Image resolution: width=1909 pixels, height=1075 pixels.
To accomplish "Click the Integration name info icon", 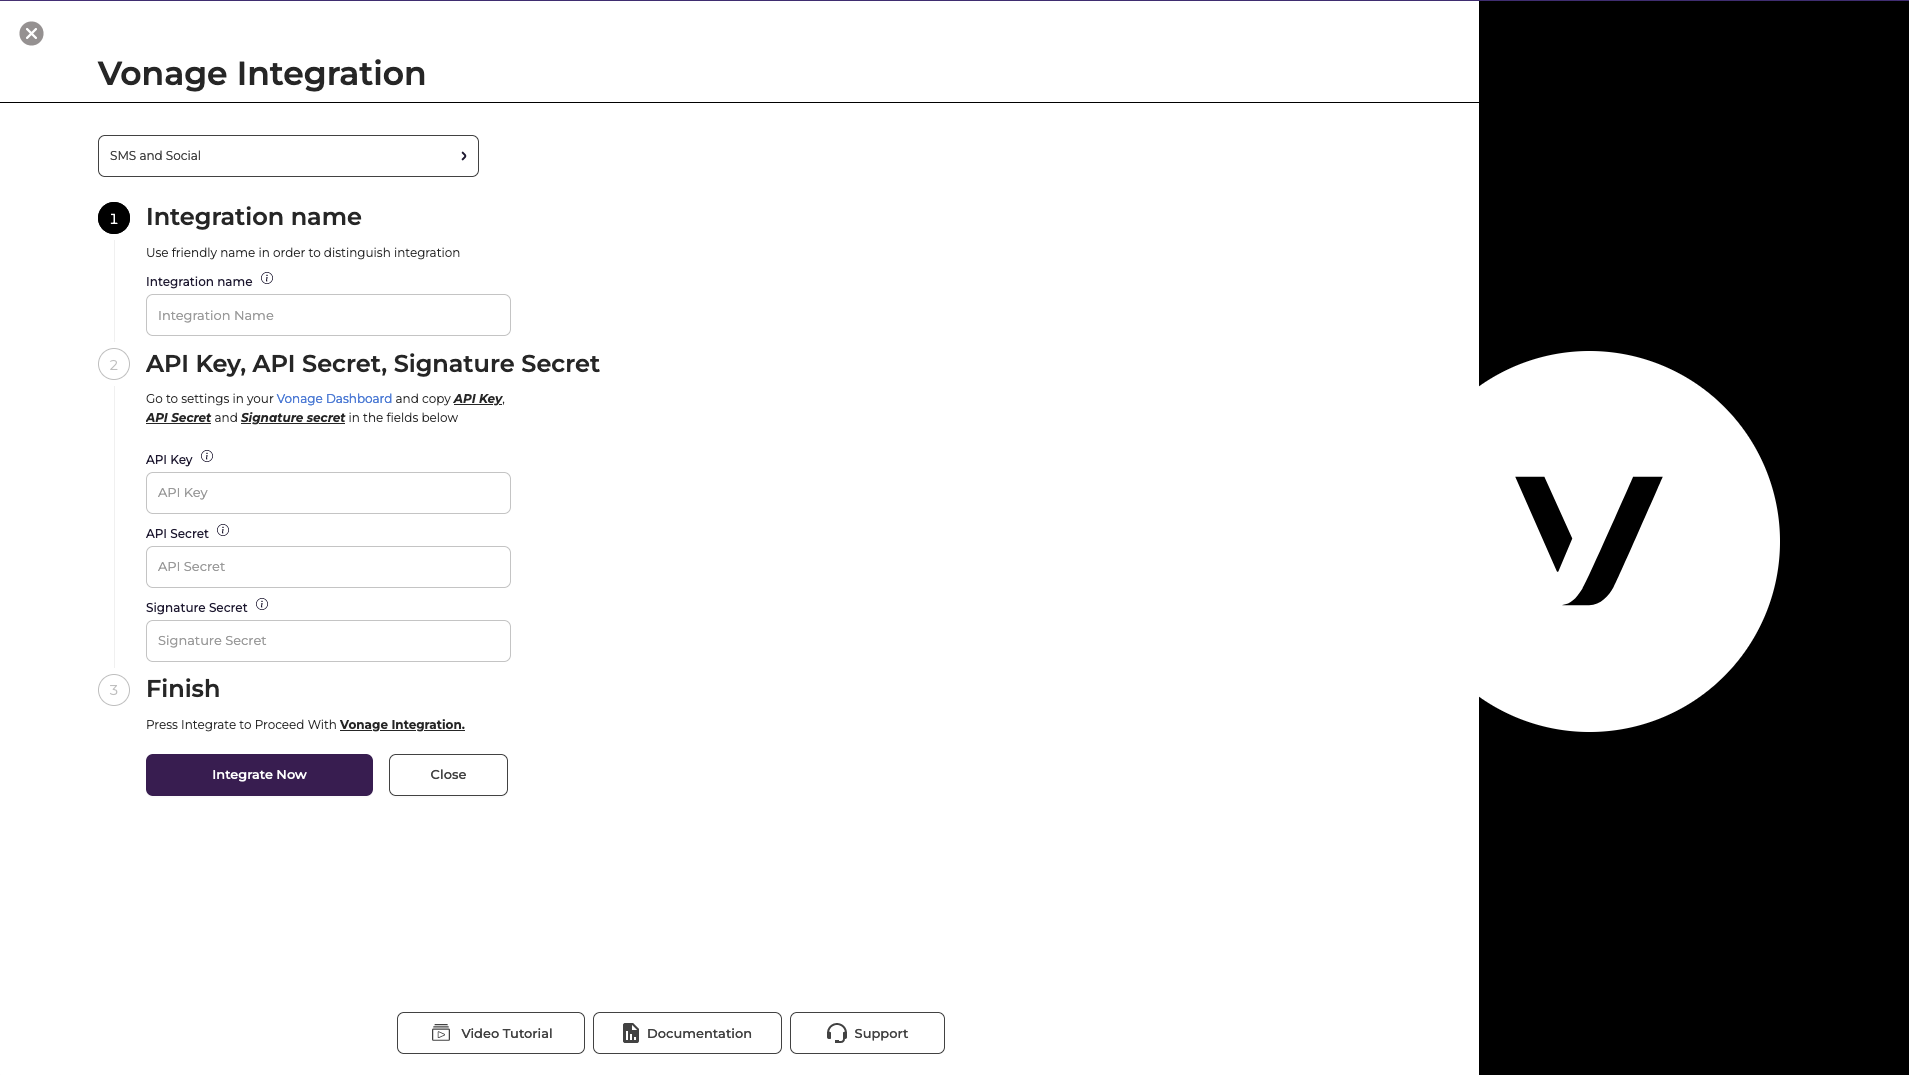I will [267, 279].
